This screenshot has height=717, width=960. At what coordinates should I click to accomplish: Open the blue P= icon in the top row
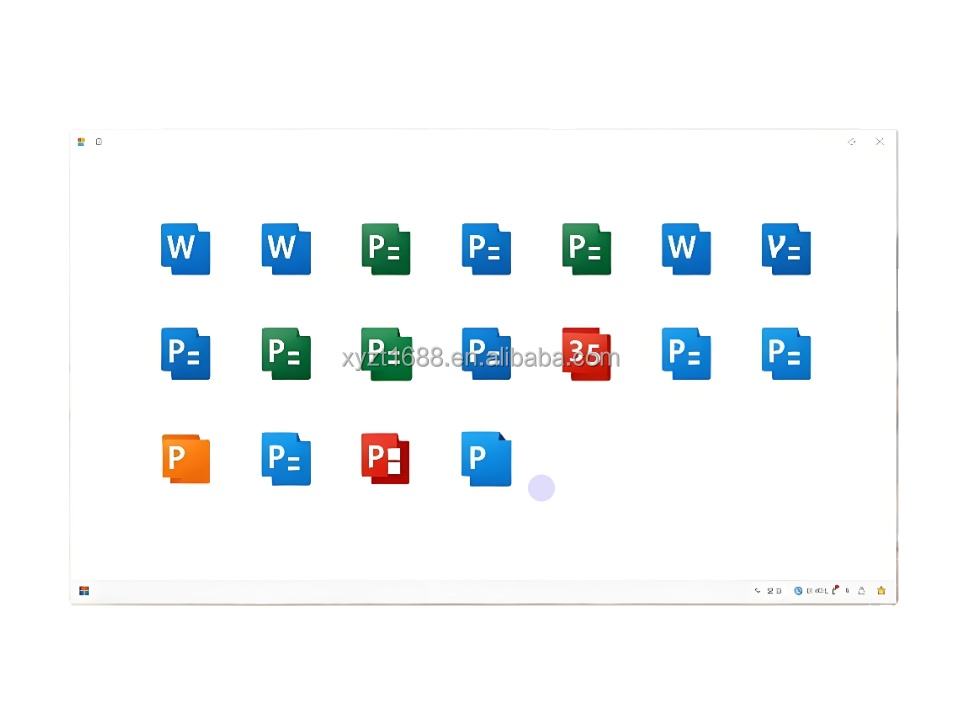(486, 249)
